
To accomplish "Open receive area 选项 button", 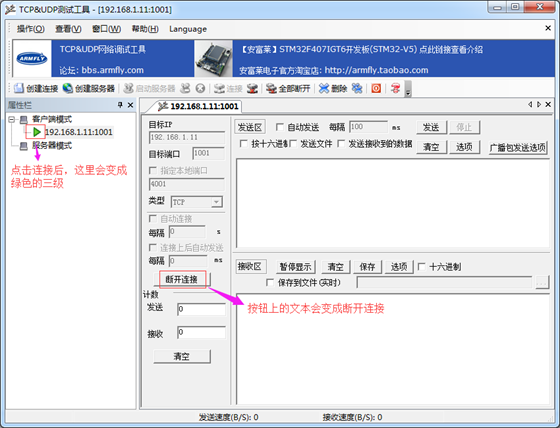I will [x=399, y=267].
